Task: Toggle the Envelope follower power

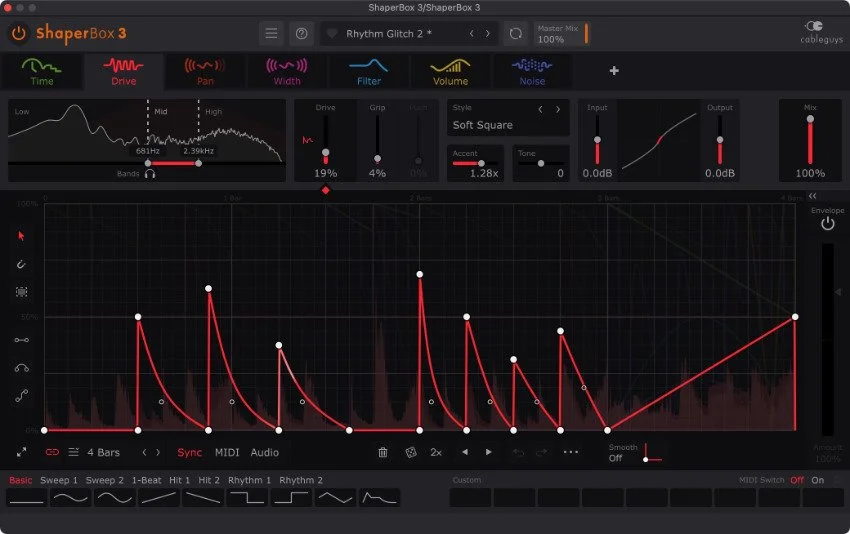Action: (827, 223)
